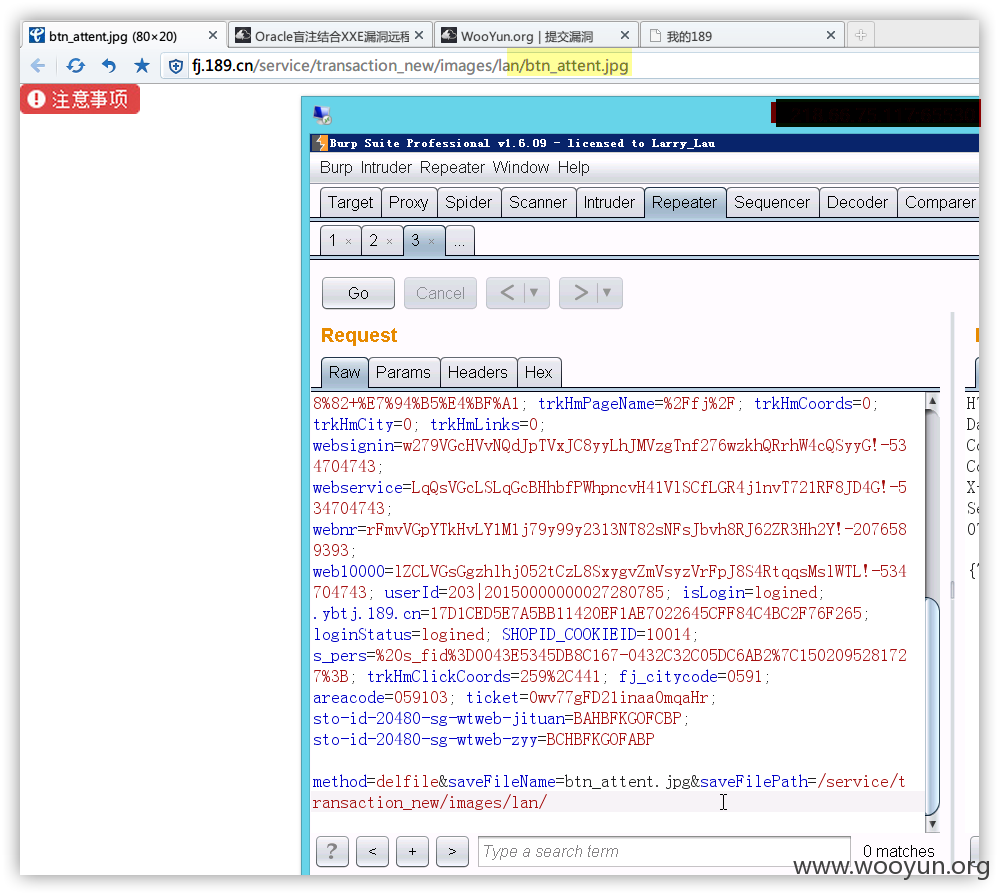This screenshot has width=999, height=895.
Task: Open the history forward dropdown arrow
Action: click(607, 293)
